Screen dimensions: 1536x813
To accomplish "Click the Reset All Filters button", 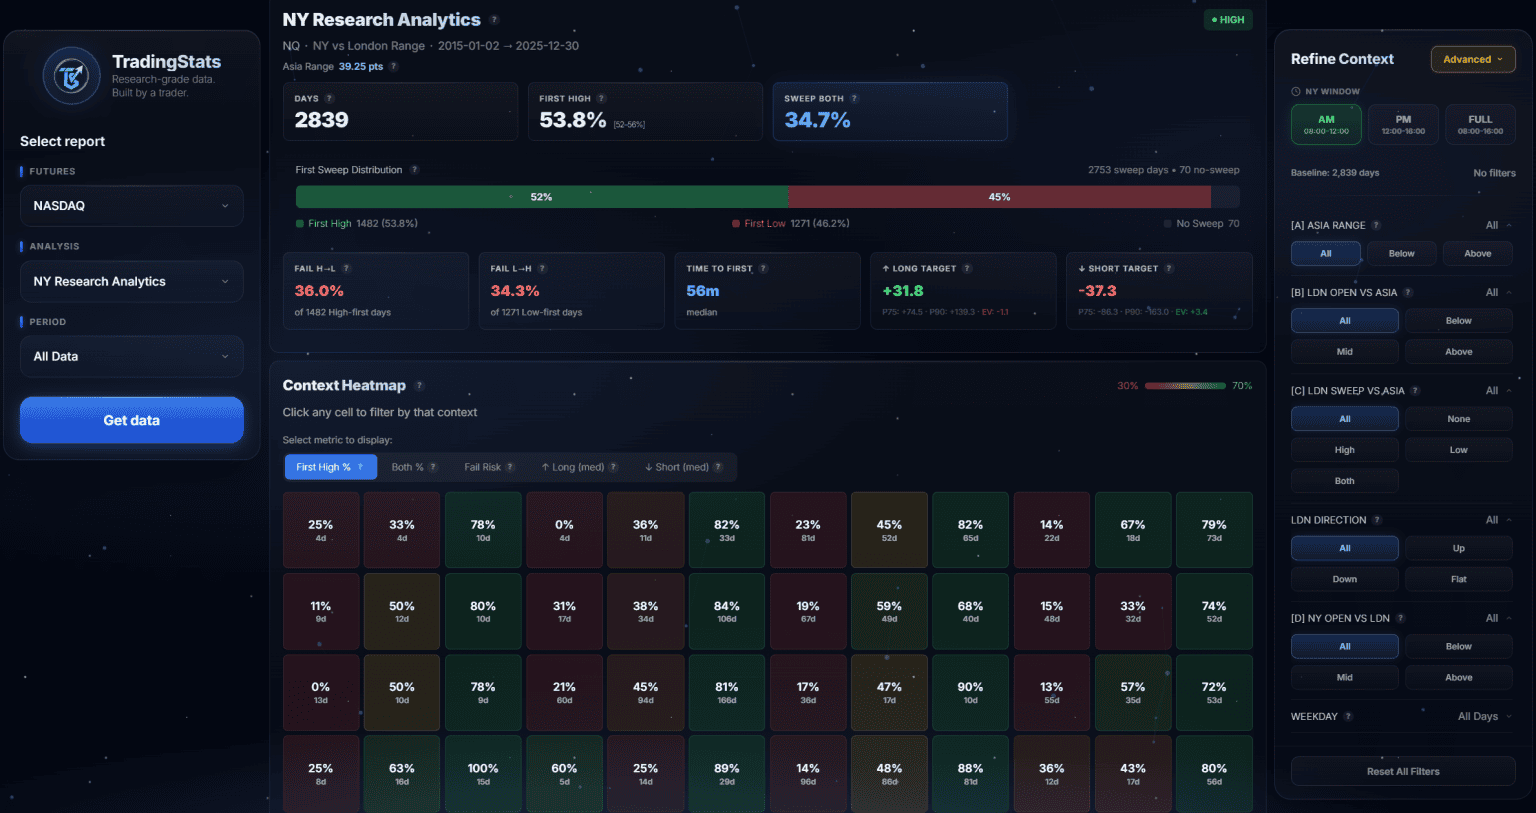I will click(x=1403, y=771).
